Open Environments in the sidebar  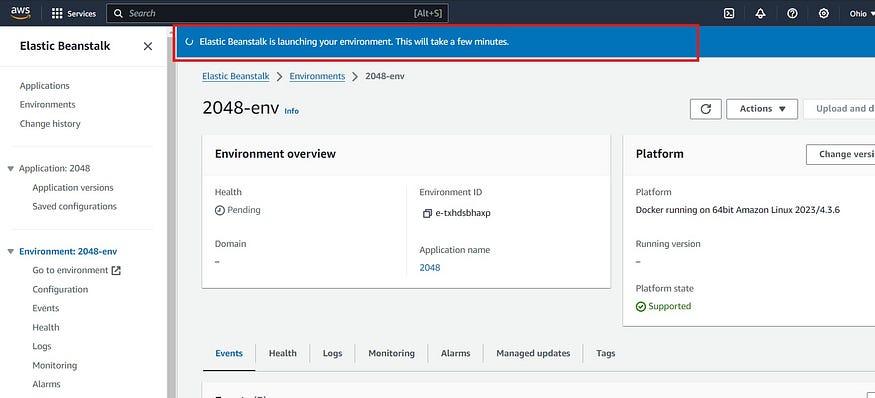pos(47,105)
